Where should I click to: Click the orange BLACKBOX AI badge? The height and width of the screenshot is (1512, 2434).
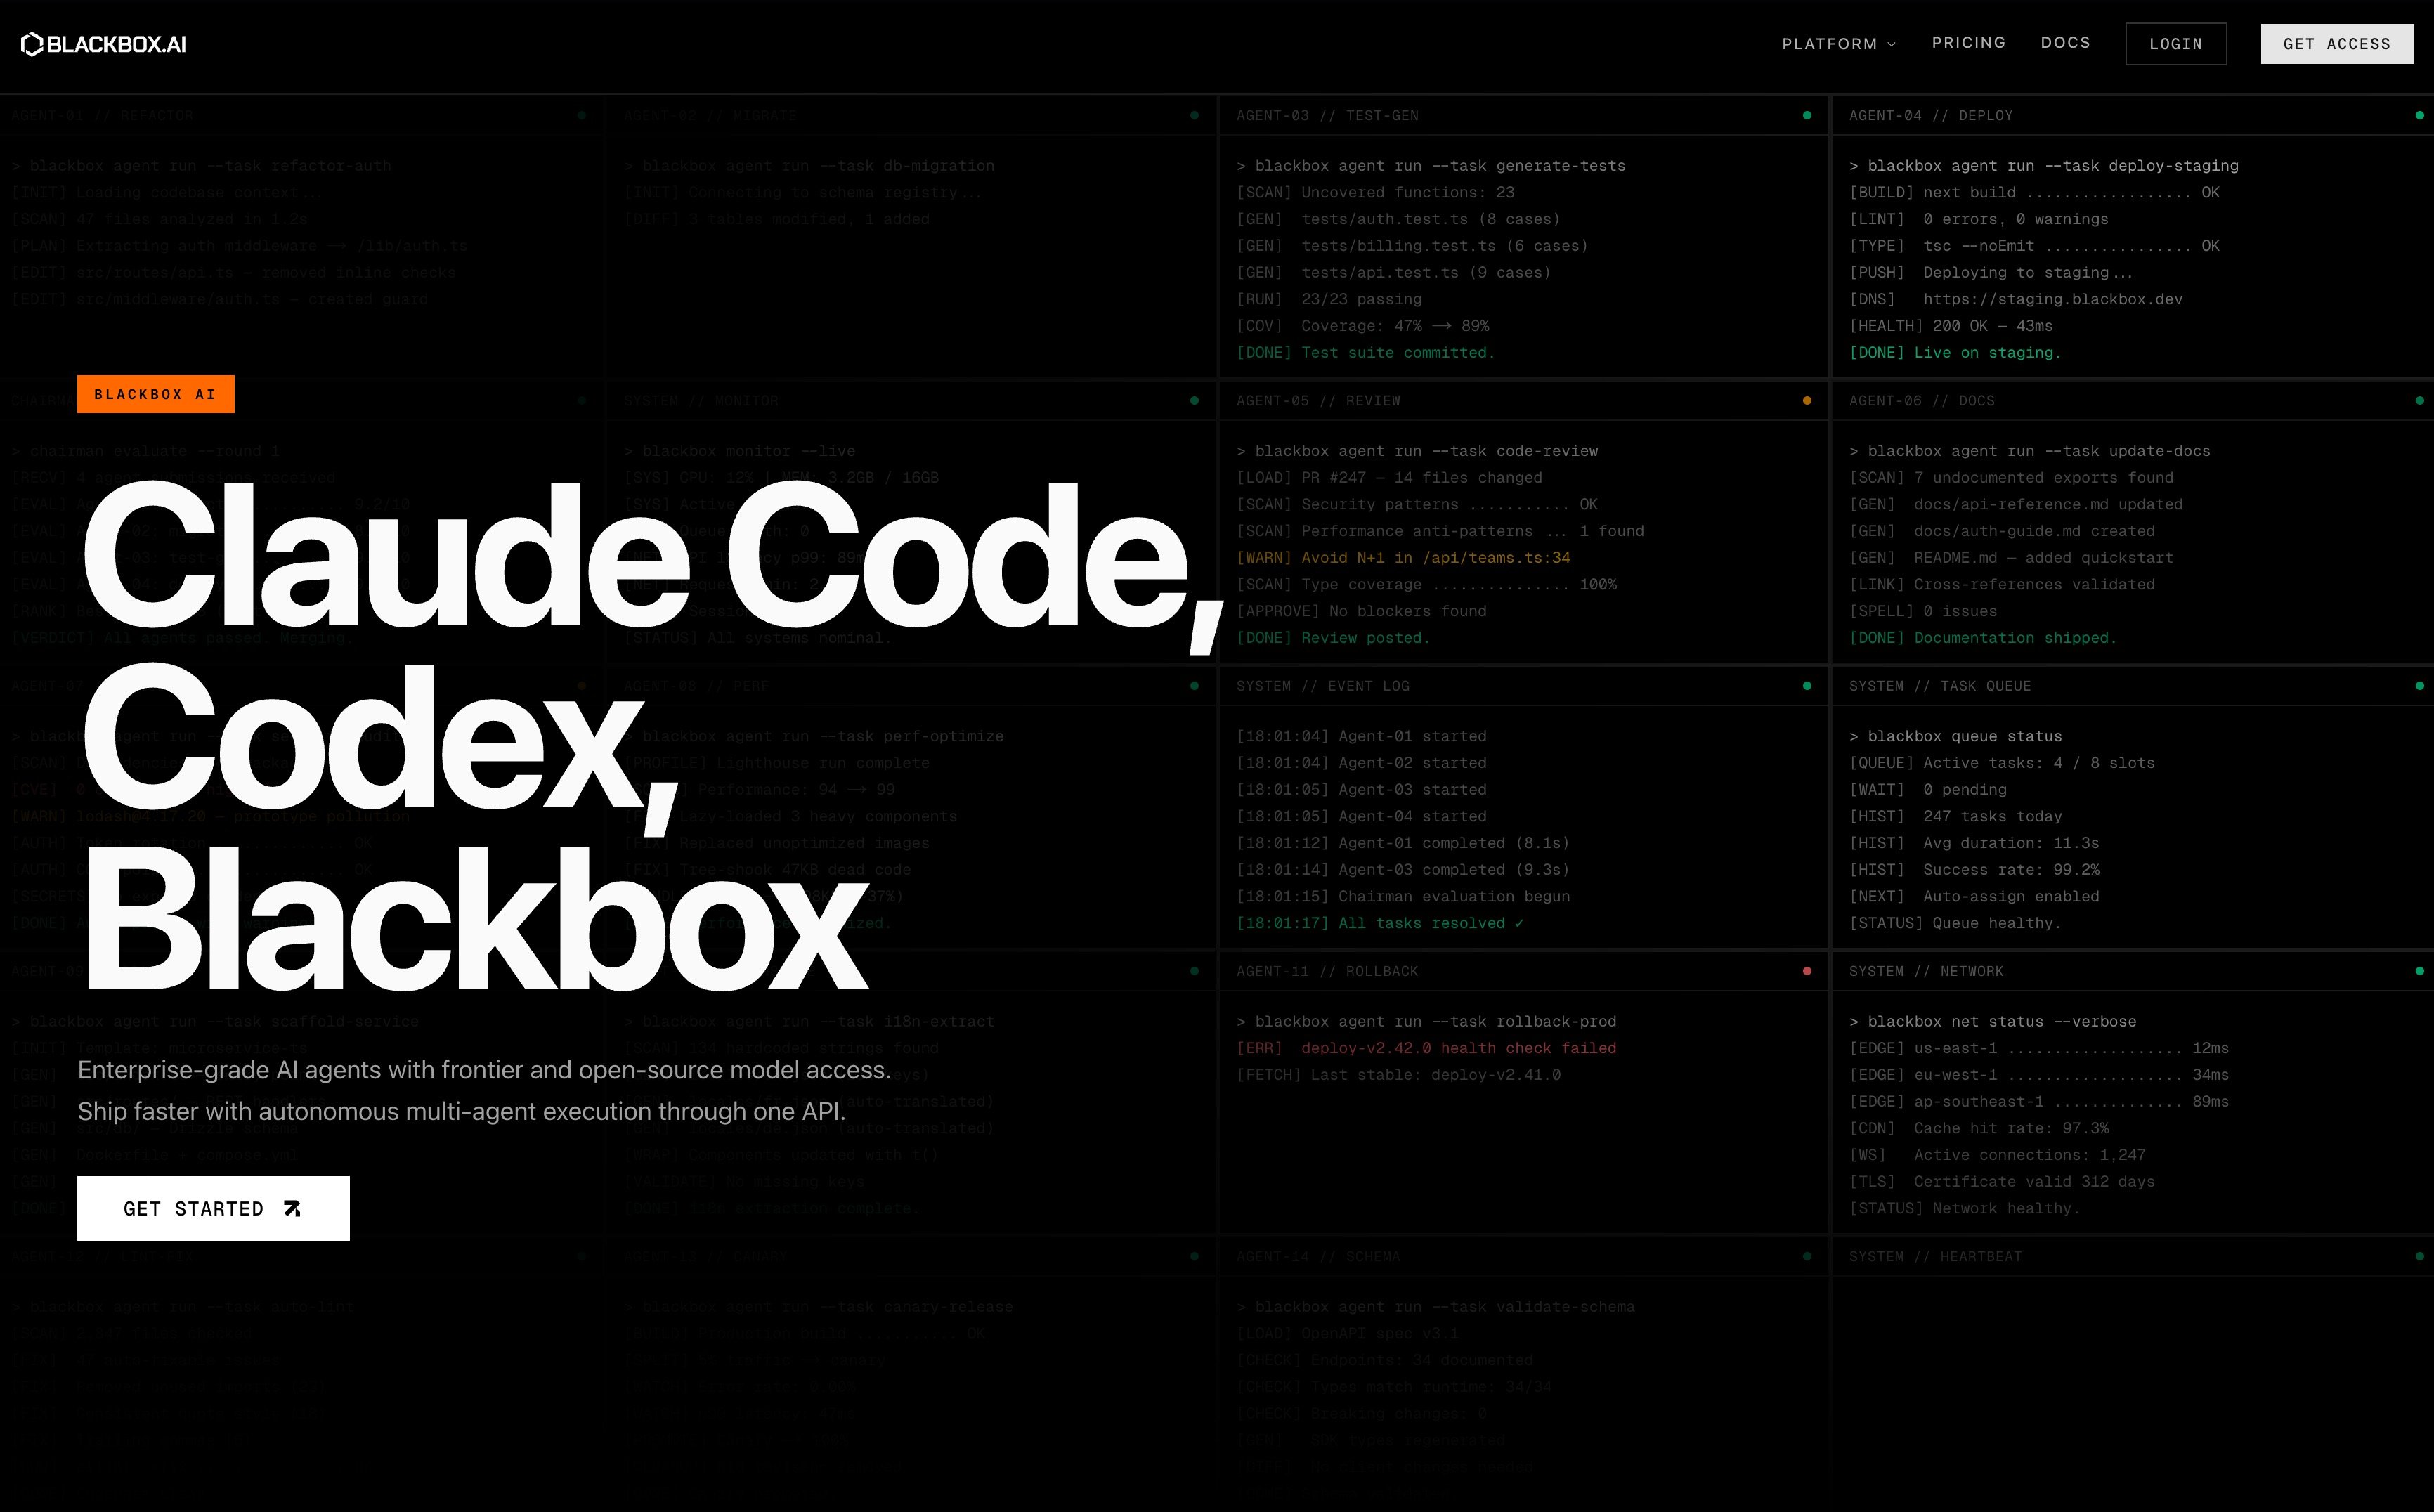pyautogui.click(x=155, y=394)
